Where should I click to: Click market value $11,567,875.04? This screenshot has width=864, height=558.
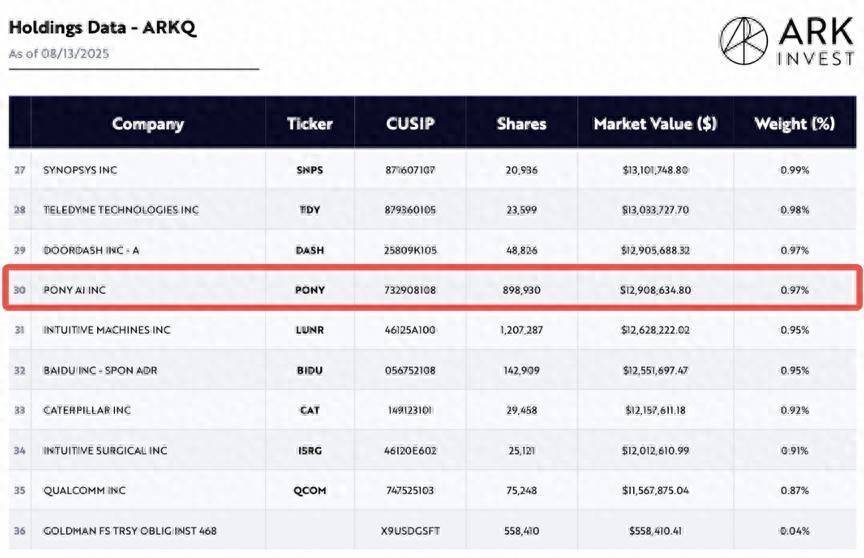(x=655, y=490)
